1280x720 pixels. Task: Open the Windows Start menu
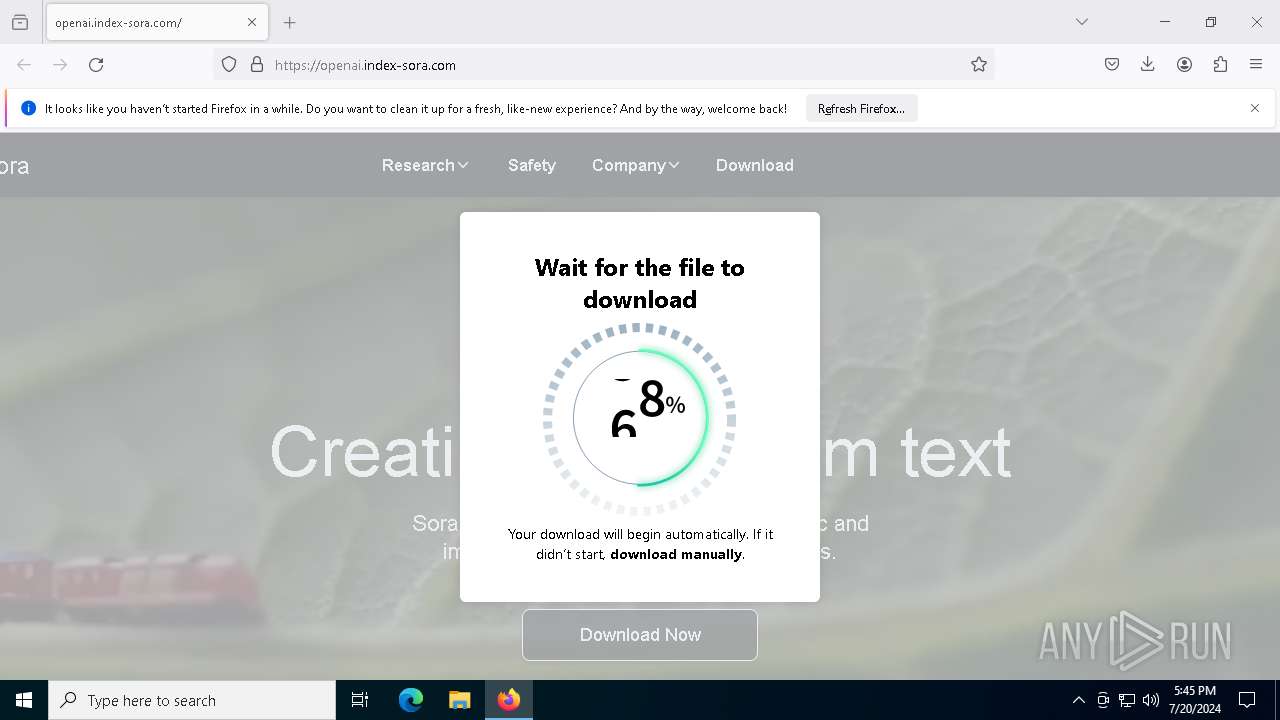pyautogui.click(x=24, y=700)
